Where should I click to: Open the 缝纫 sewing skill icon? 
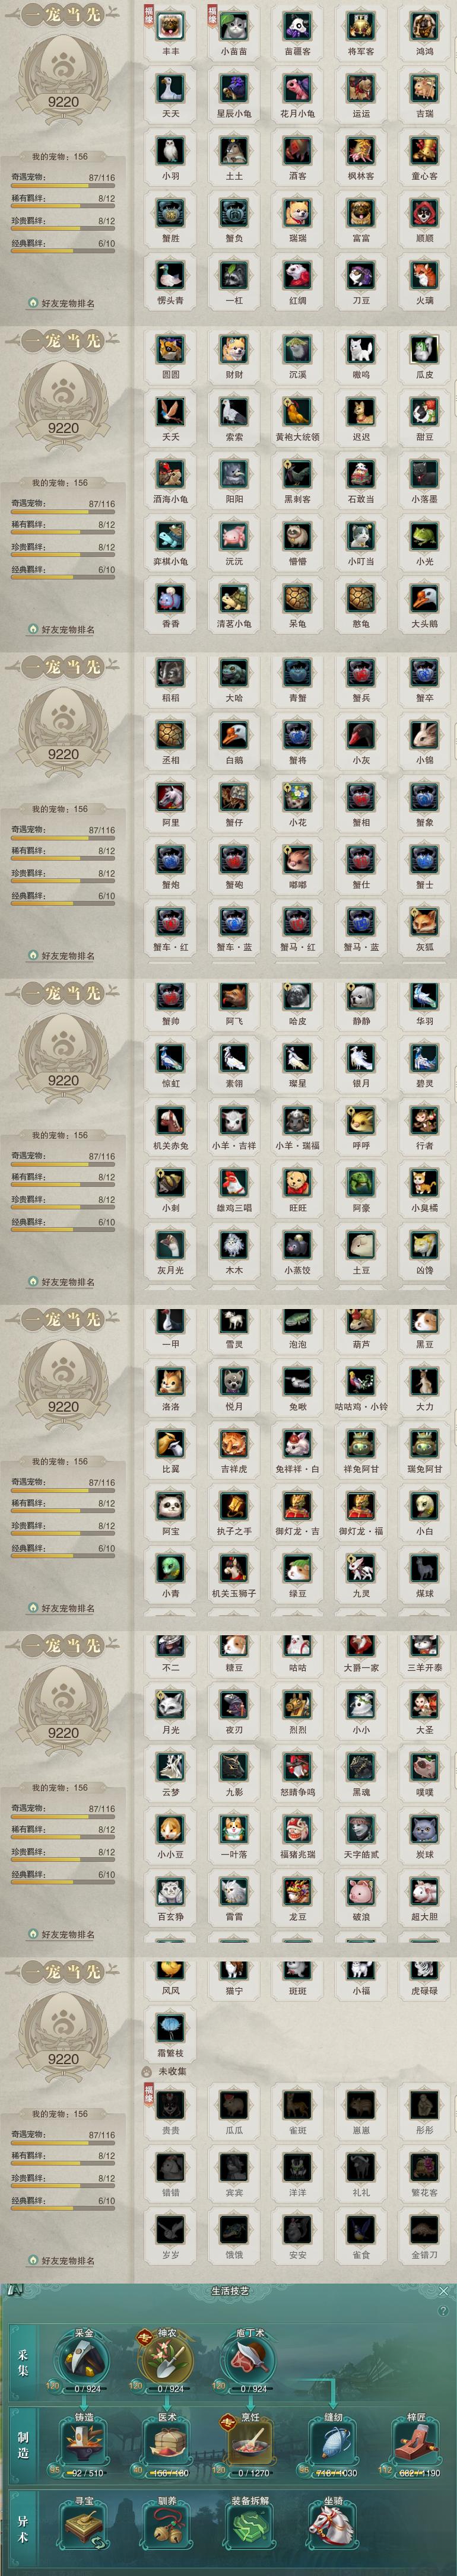[332, 2443]
